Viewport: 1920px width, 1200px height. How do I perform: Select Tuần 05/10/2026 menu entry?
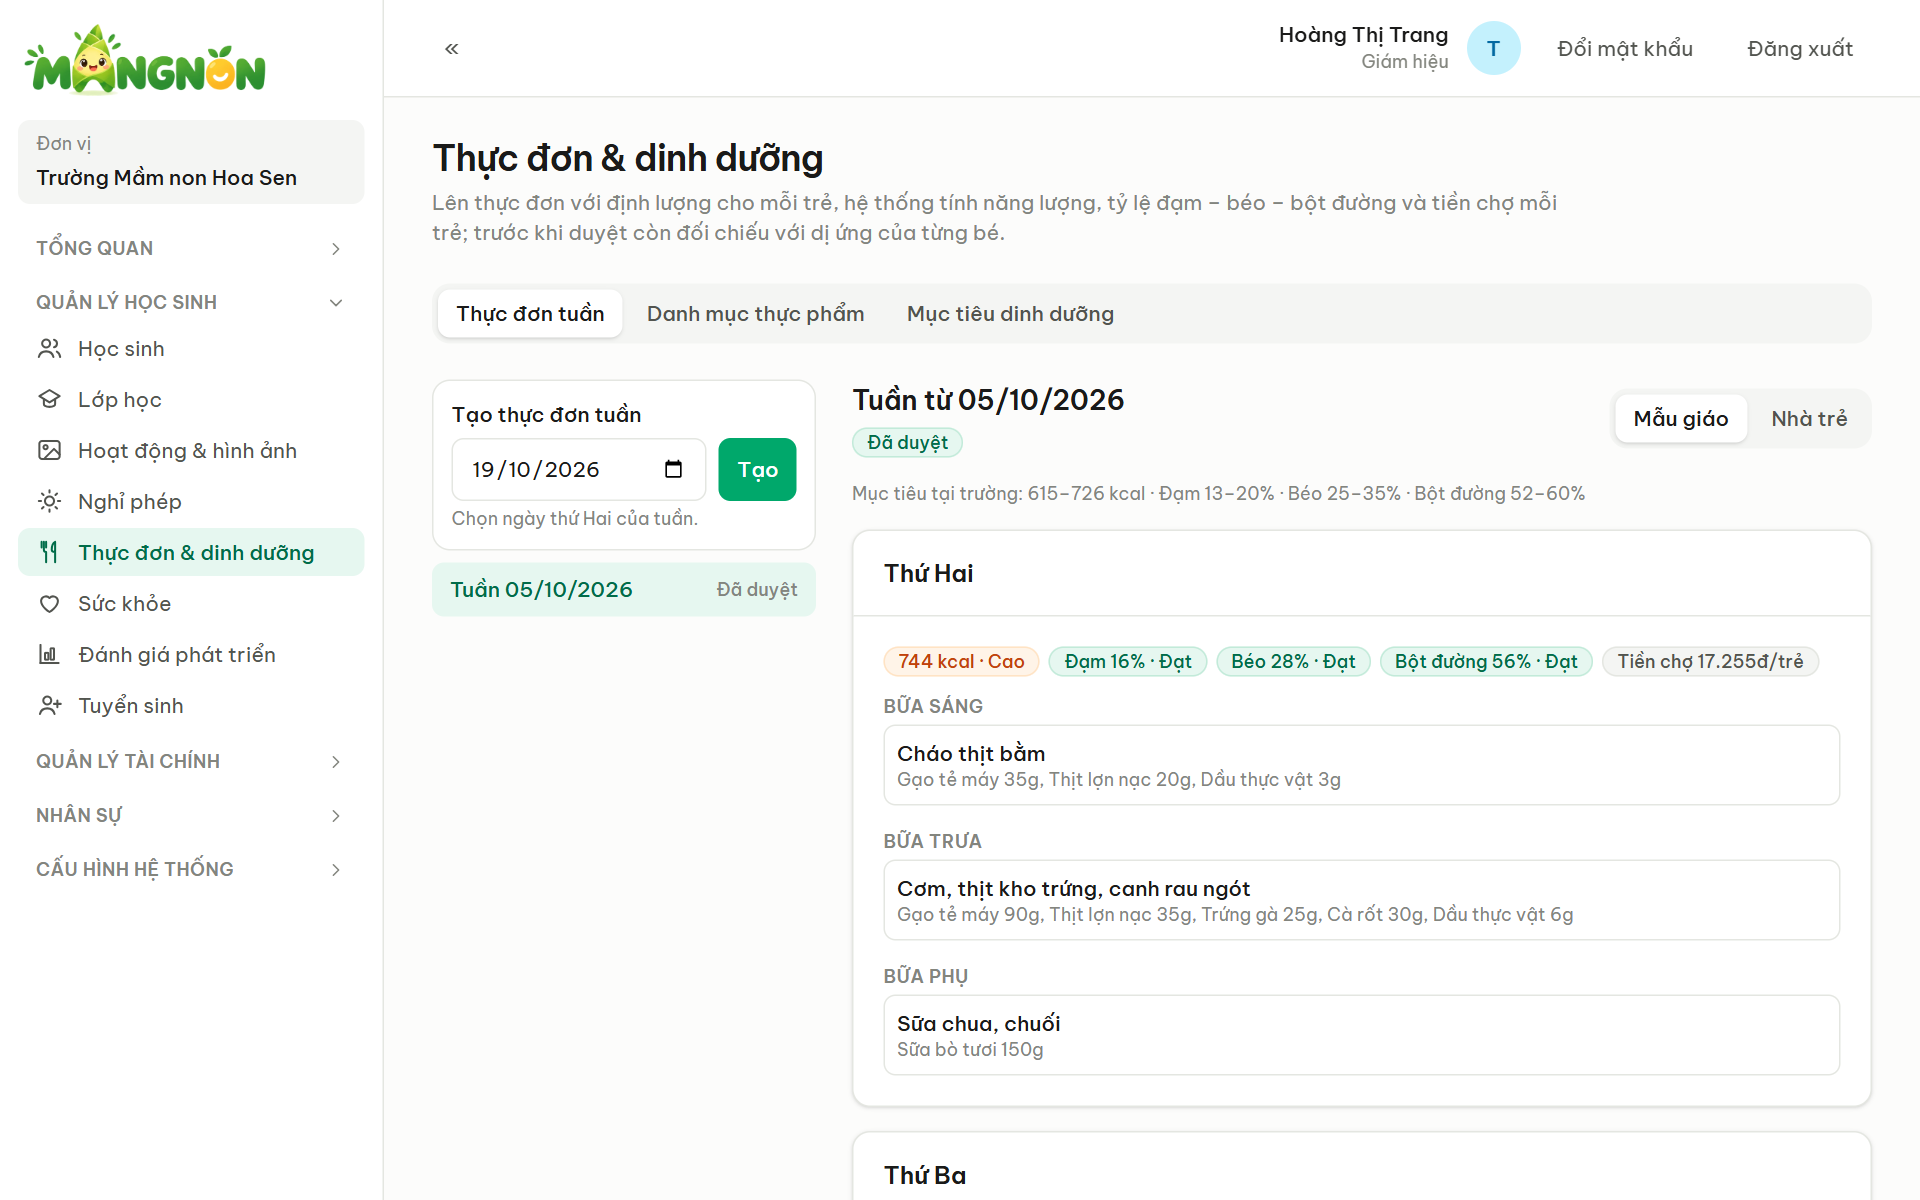(x=624, y=590)
